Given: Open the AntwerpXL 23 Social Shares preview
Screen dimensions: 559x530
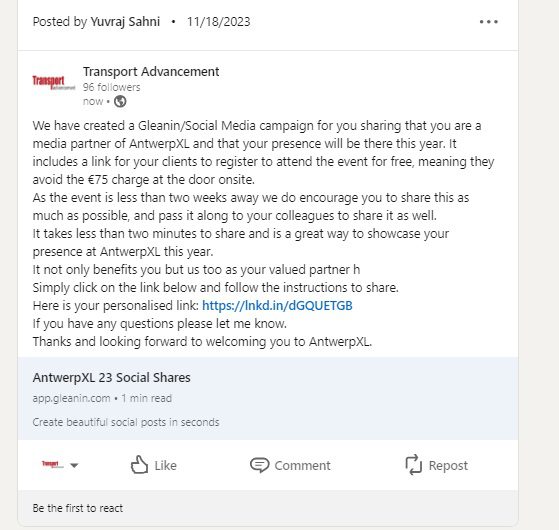Looking at the screenshot, I should point(268,398).
